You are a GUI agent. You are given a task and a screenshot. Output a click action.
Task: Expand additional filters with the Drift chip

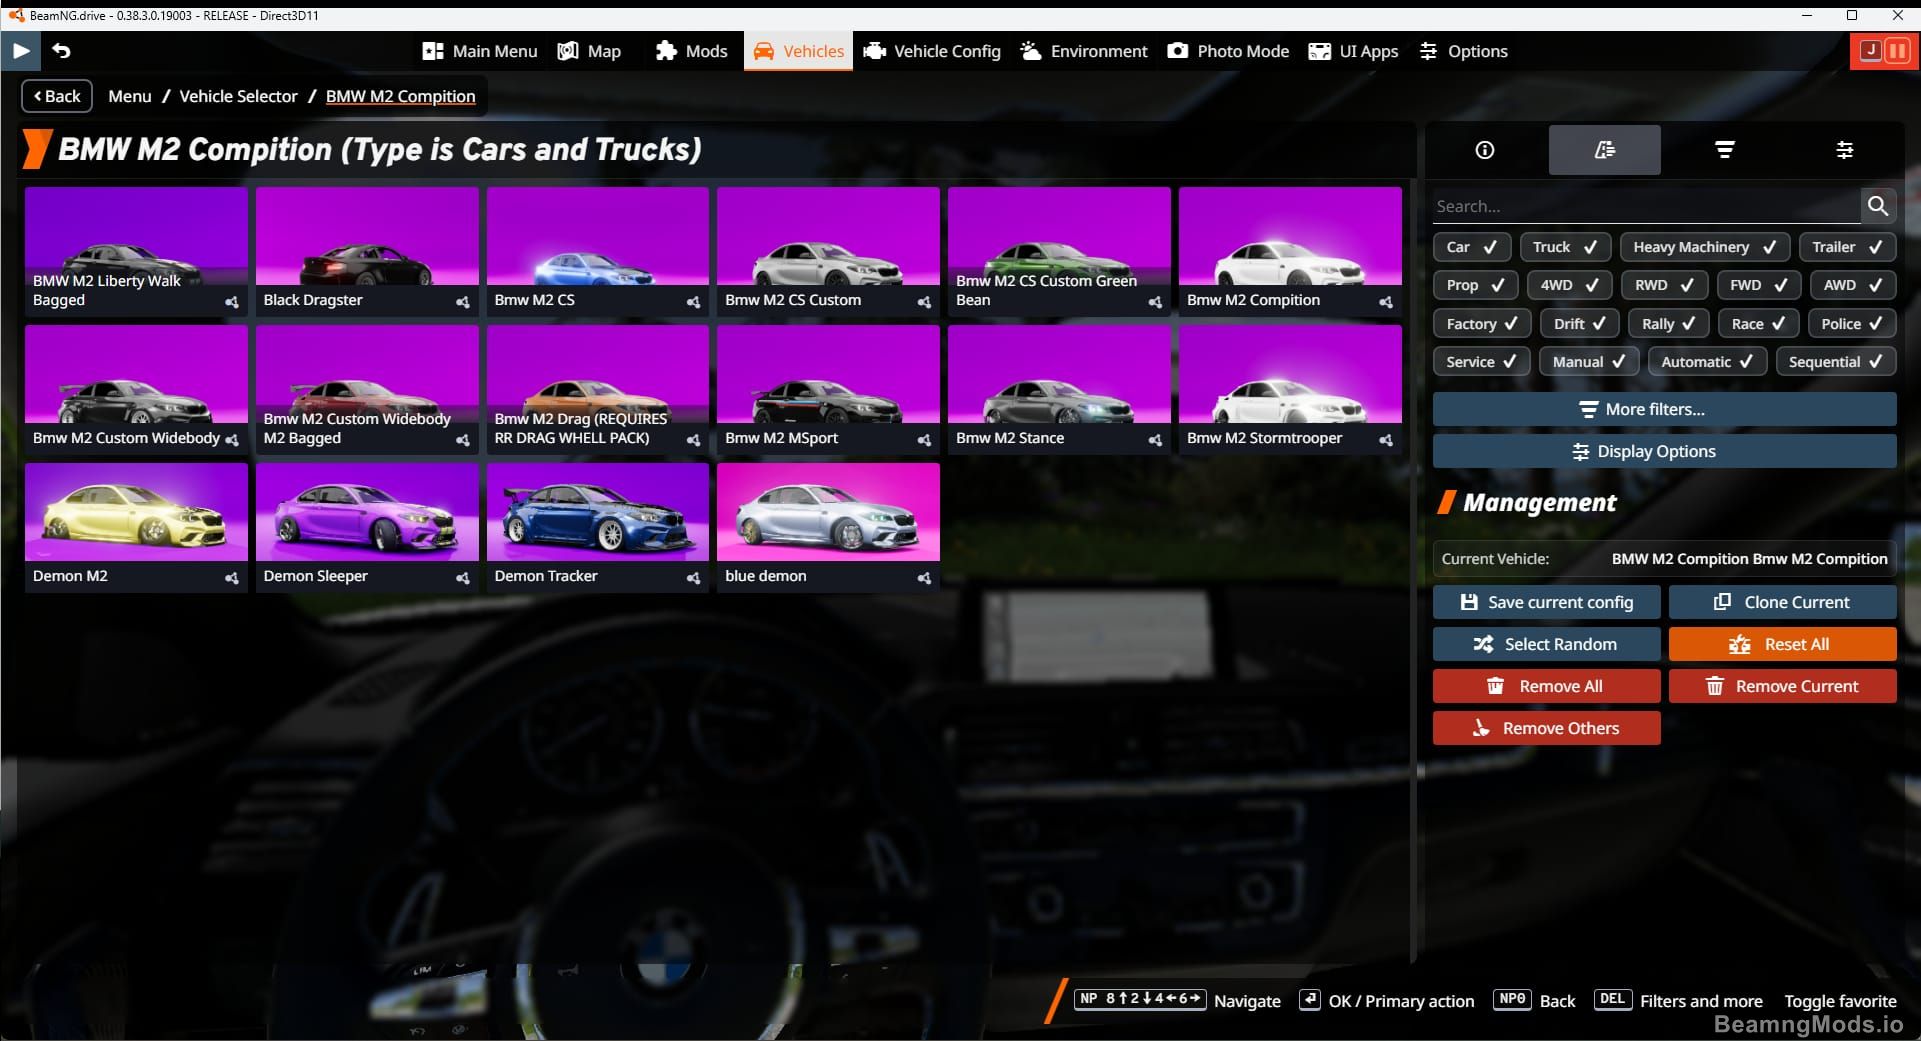[1579, 323]
